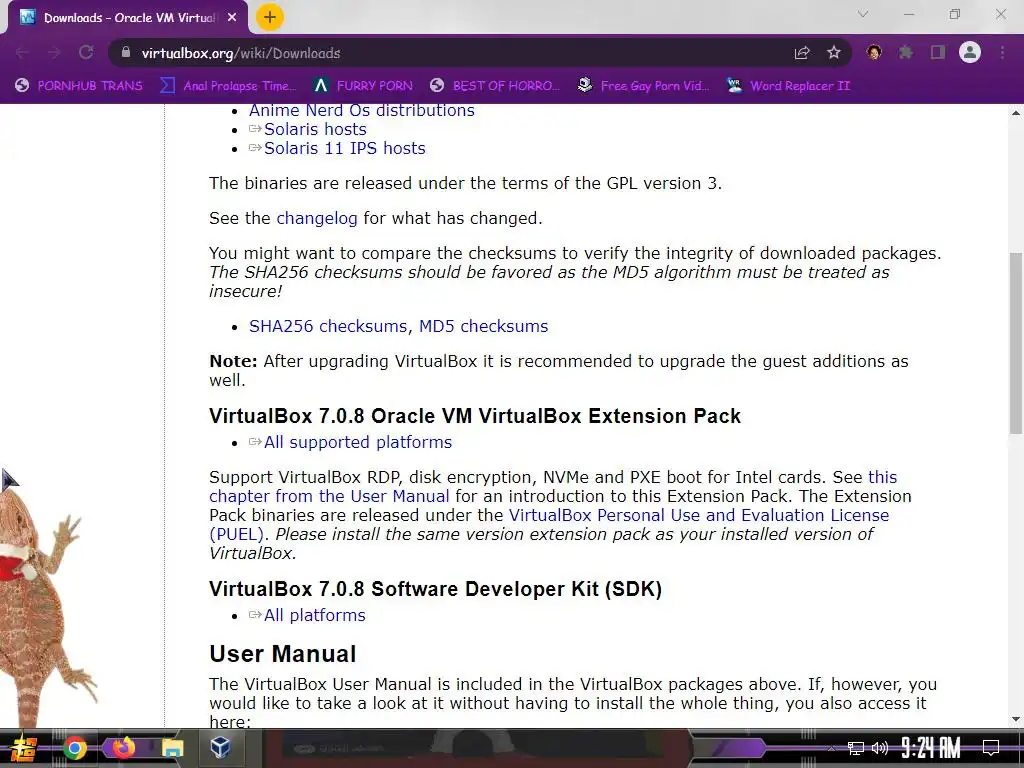Open the changelog link

point(317,218)
